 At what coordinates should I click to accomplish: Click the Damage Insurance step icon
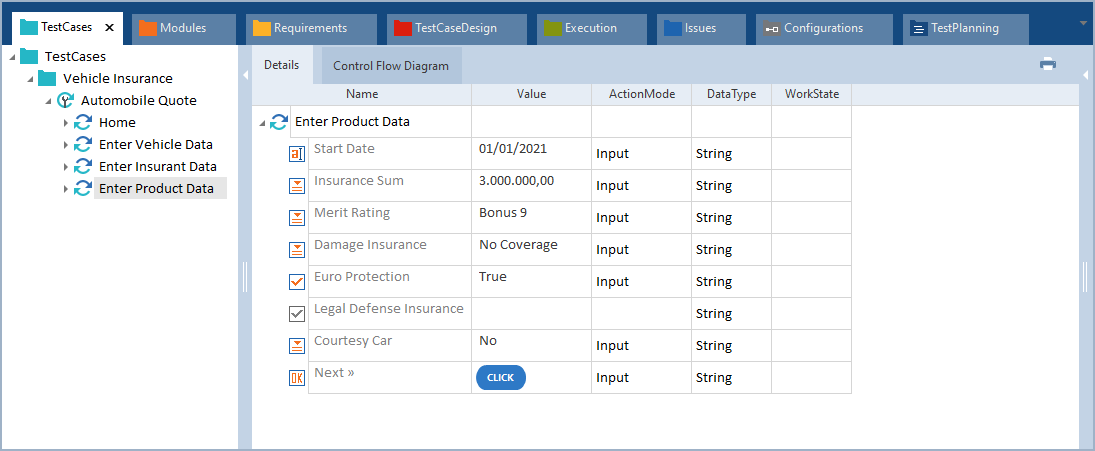tap(297, 250)
